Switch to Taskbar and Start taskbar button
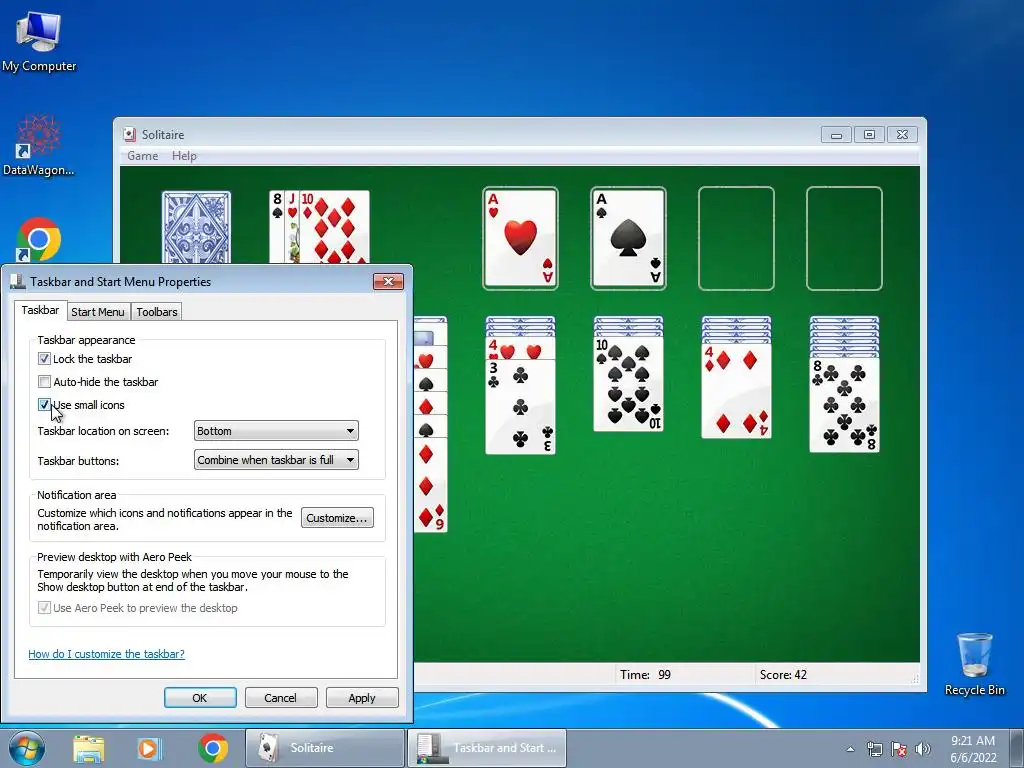Screen dimensions: 1024x768 pyautogui.click(x=487, y=748)
